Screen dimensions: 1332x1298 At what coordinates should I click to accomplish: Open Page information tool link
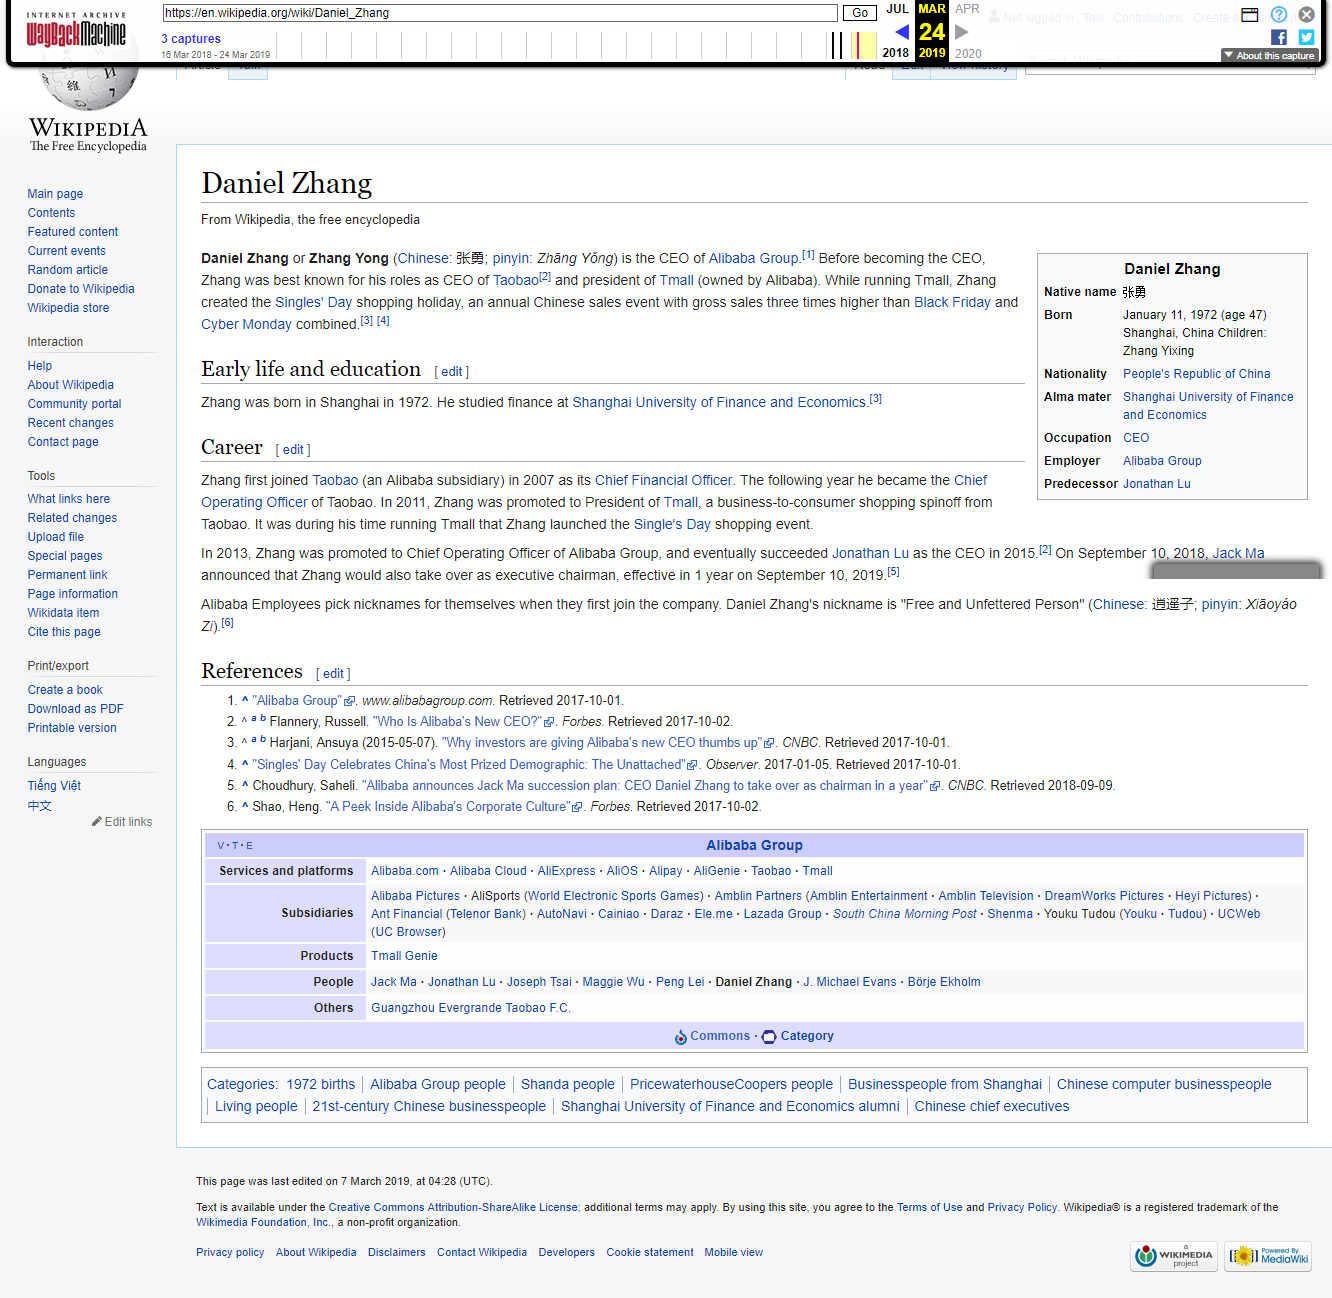click(x=73, y=594)
